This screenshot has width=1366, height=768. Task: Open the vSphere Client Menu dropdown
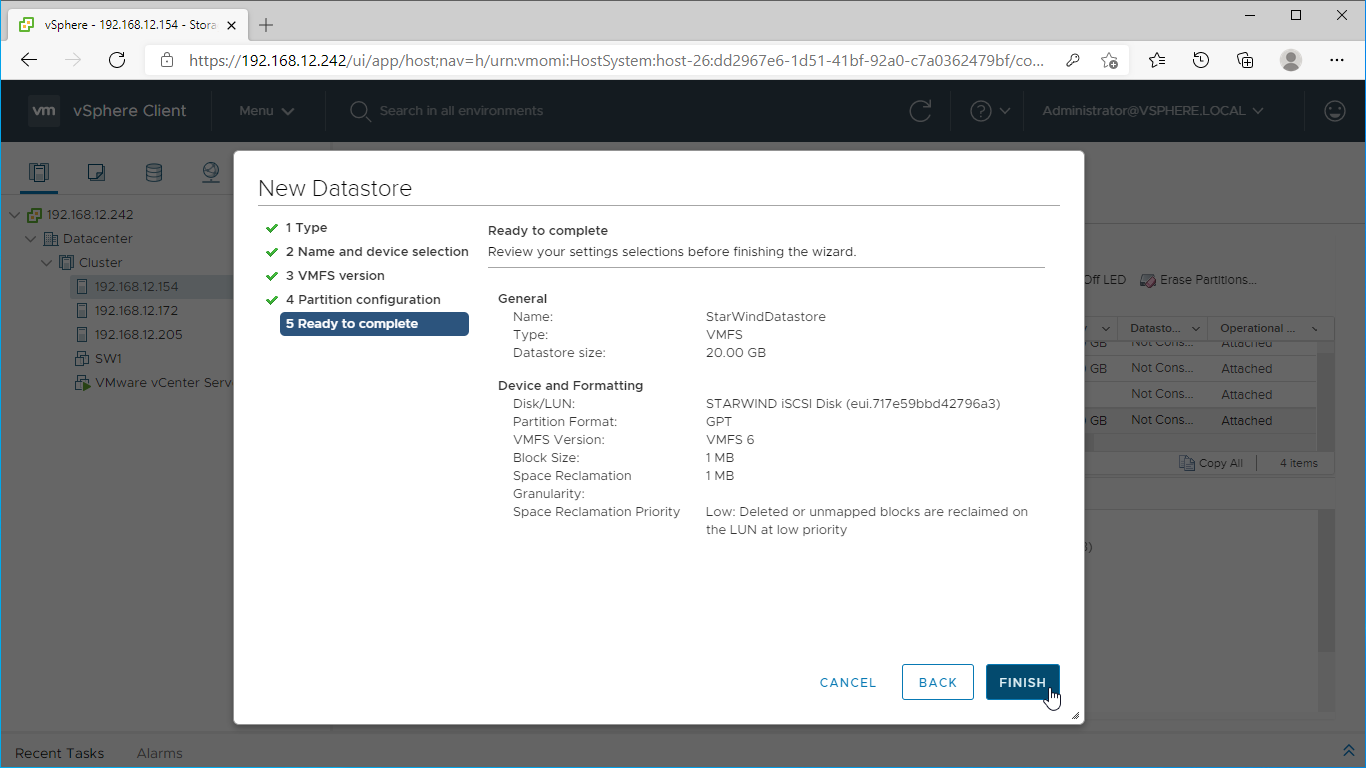coord(267,111)
